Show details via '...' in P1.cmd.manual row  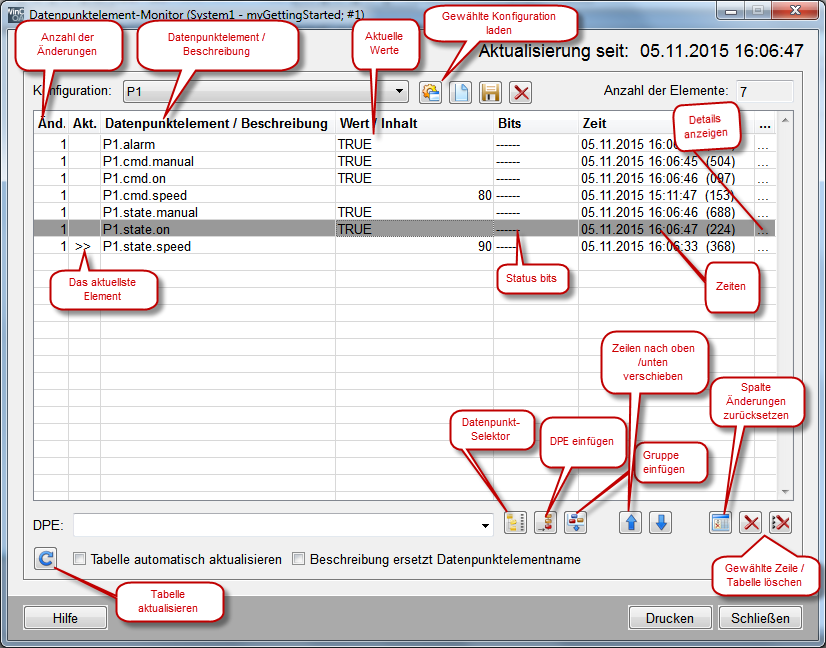[763, 161]
